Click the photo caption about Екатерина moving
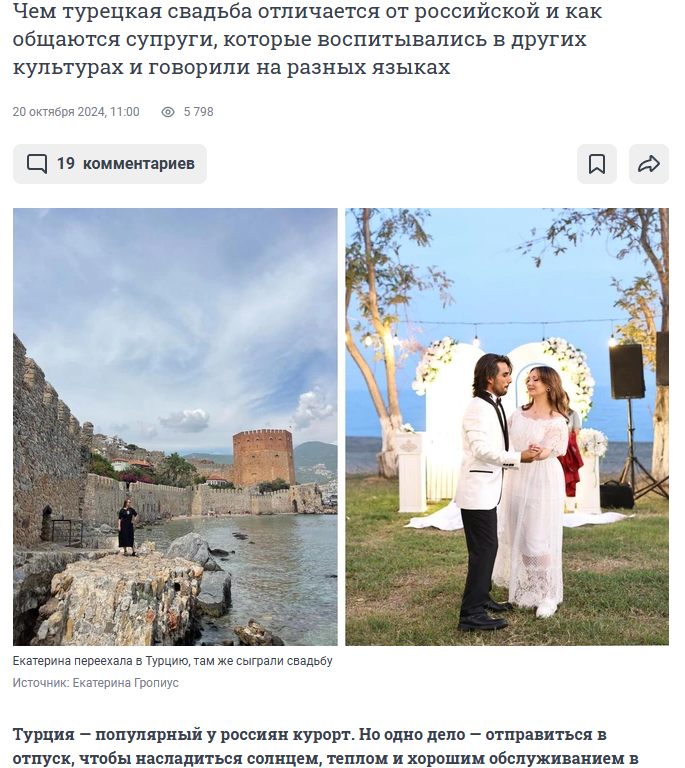The width and height of the screenshot is (685, 768). point(172,661)
